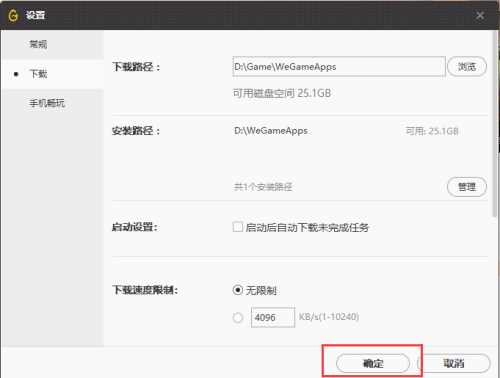The width and height of the screenshot is (500, 378).
Task: Click the KB/s(1-10240) range hint
Action: pos(329,317)
